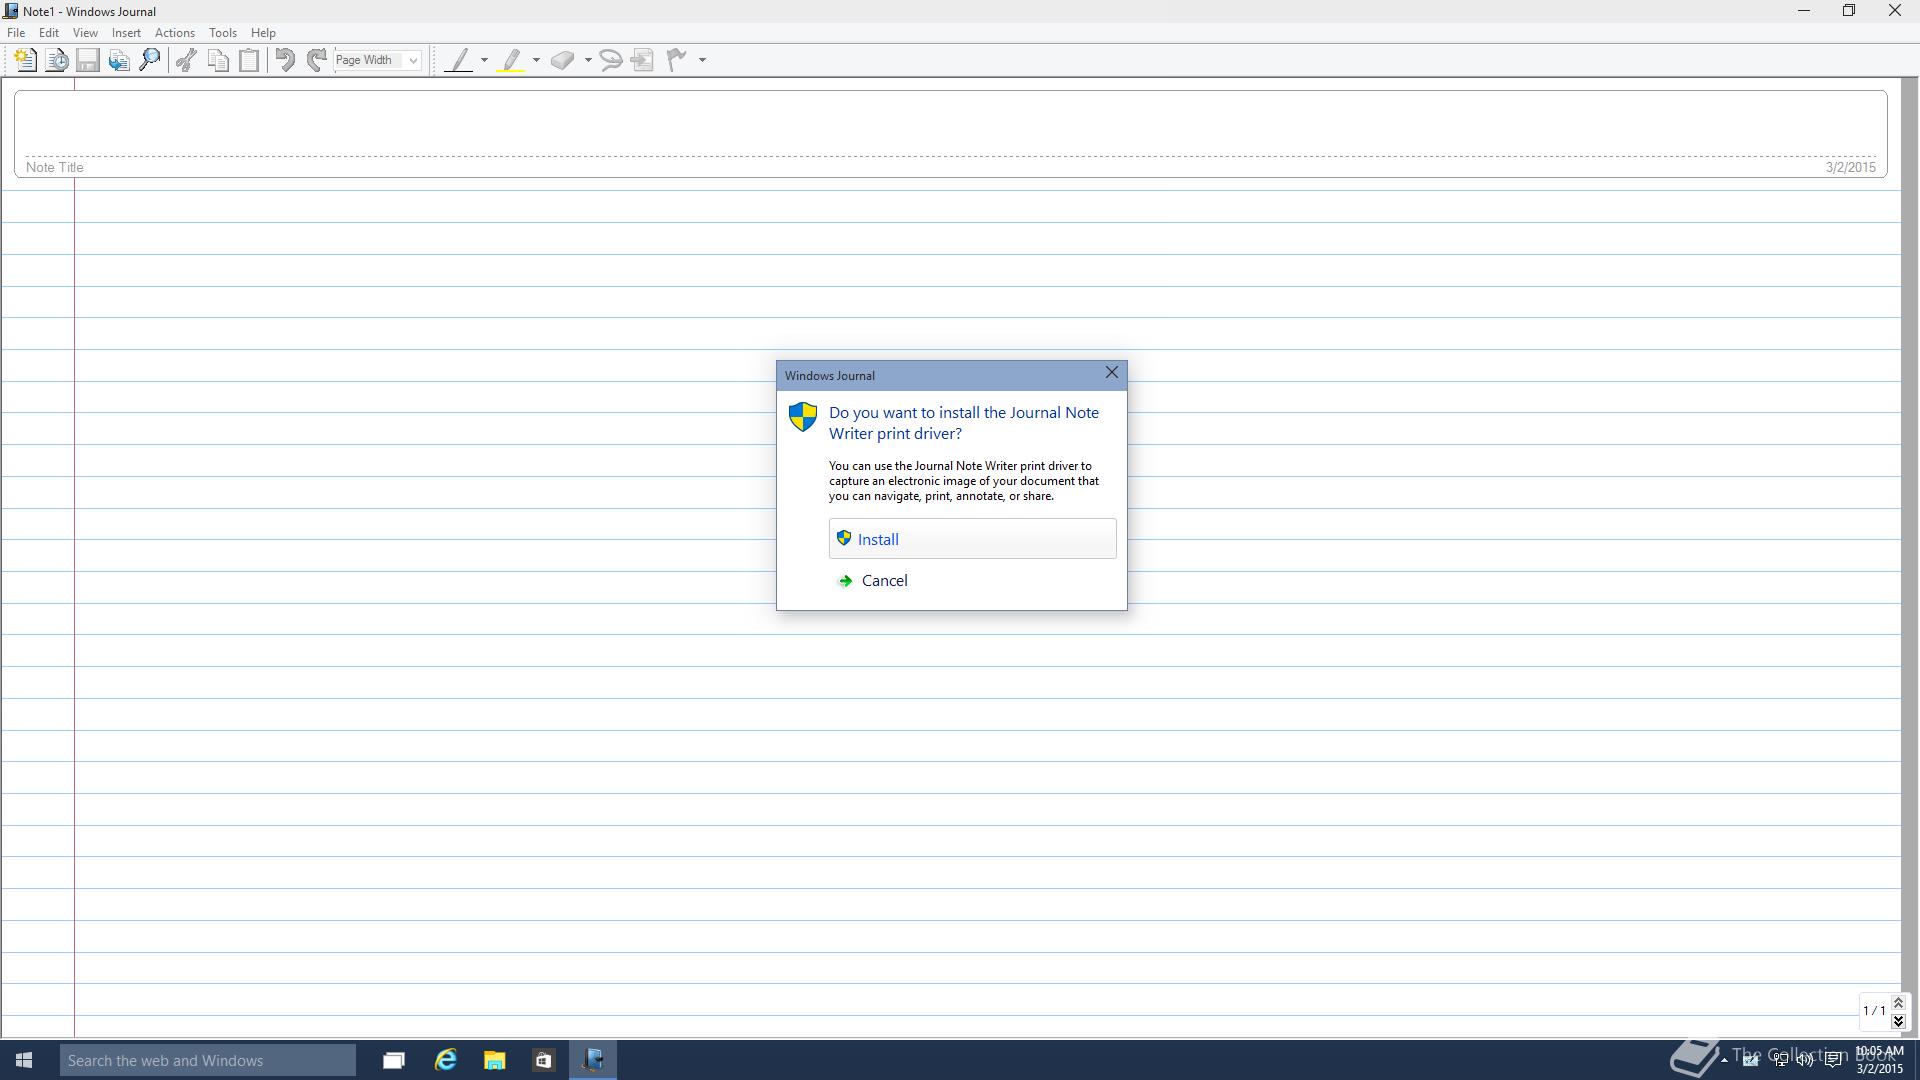Click Windows Journal taskbar icon
The image size is (1920, 1080).
pos(593,1060)
